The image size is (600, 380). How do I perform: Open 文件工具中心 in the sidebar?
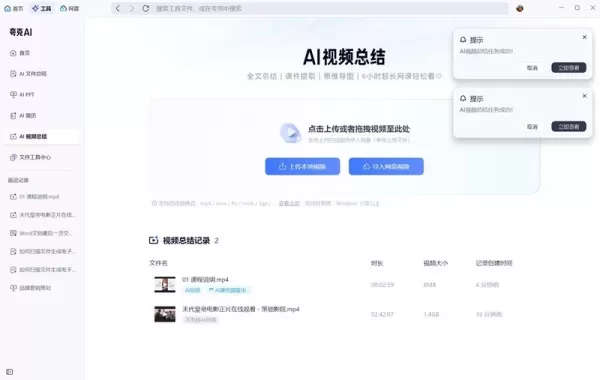(x=41, y=157)
